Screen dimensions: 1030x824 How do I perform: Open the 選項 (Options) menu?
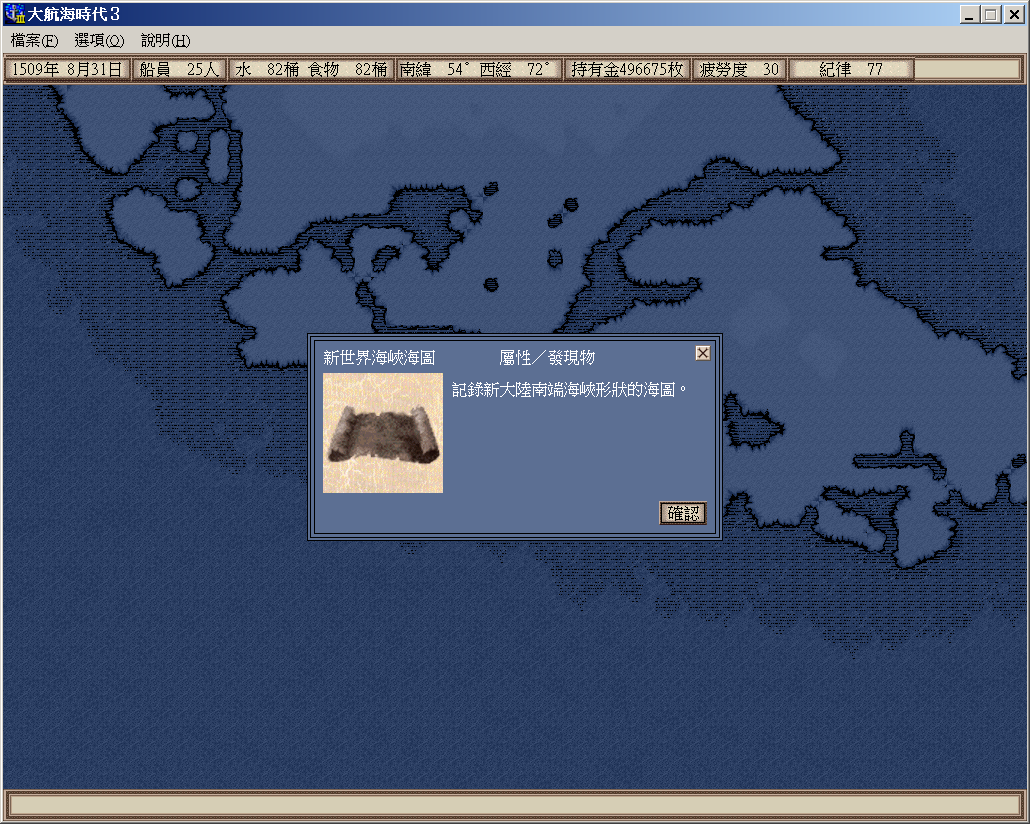99,41
